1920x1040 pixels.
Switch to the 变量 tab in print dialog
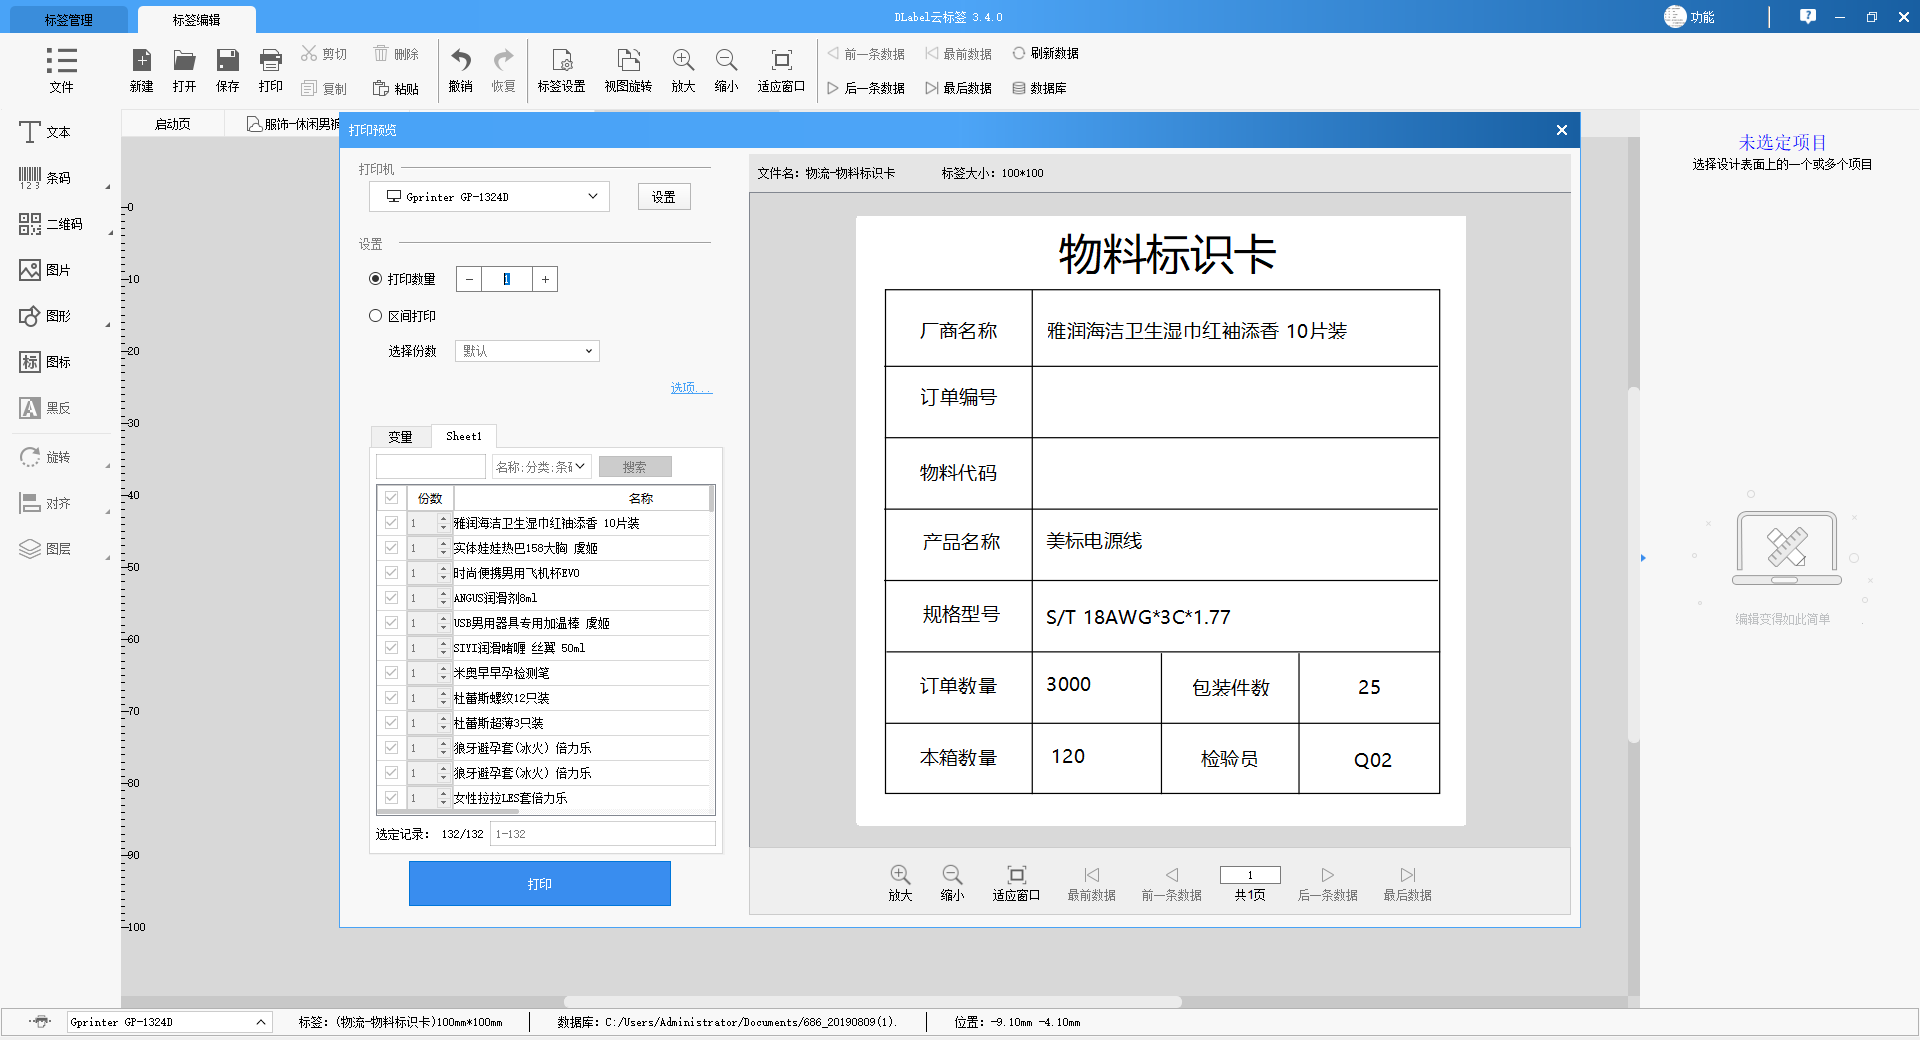[400, 436]
